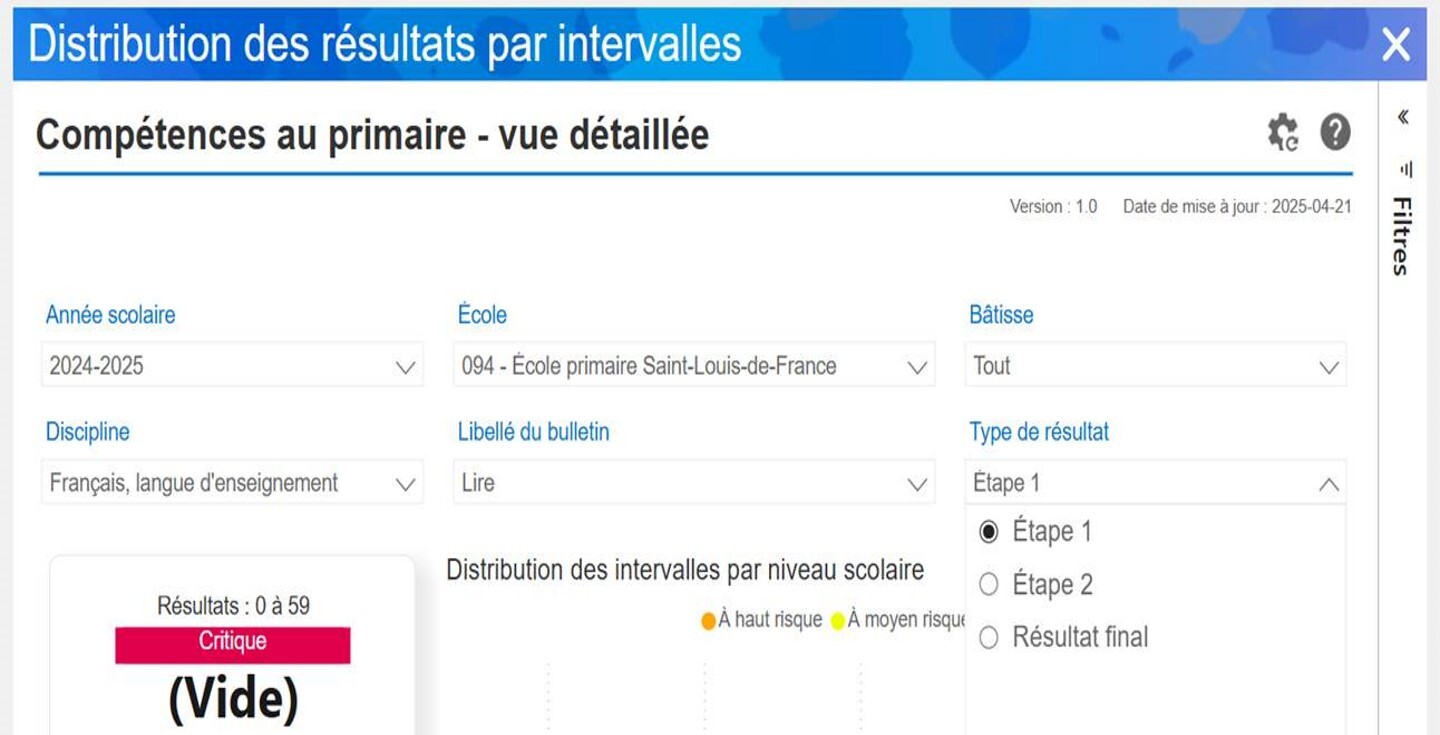Image resolution: width=1440 pixels, height=735 pixels.
Task: Close the Distribution des résultats window
Action: [x=1396, y=44]
